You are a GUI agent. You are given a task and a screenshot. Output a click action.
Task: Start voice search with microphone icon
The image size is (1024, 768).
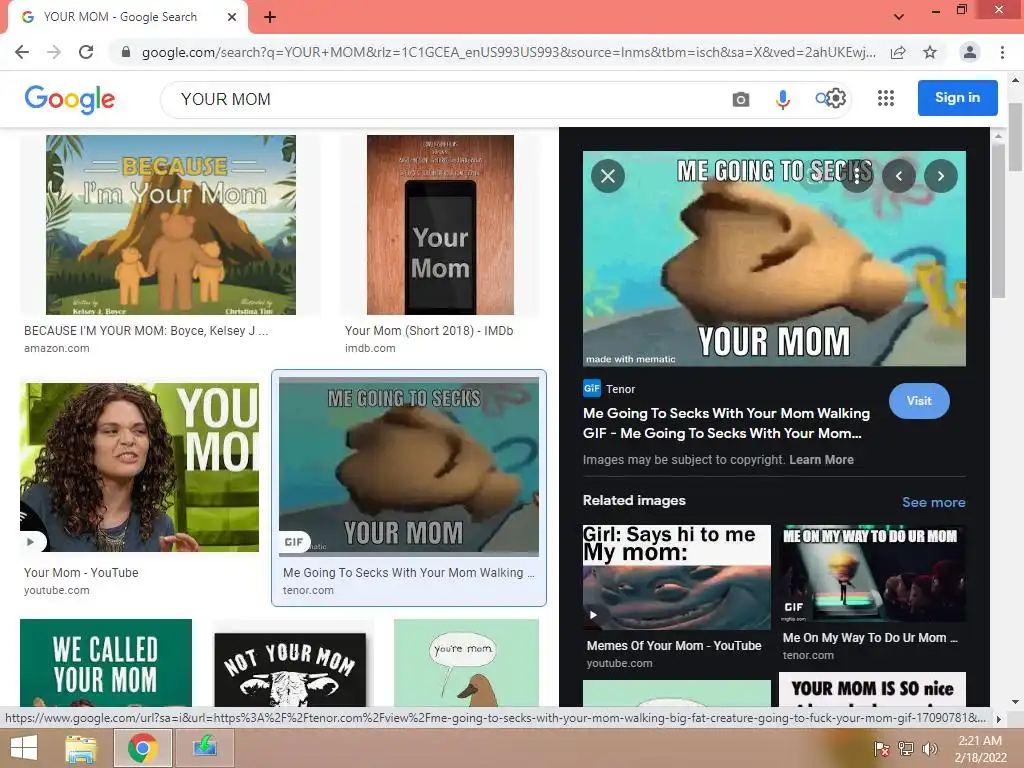pyautogui.click(x=782, y=99)
